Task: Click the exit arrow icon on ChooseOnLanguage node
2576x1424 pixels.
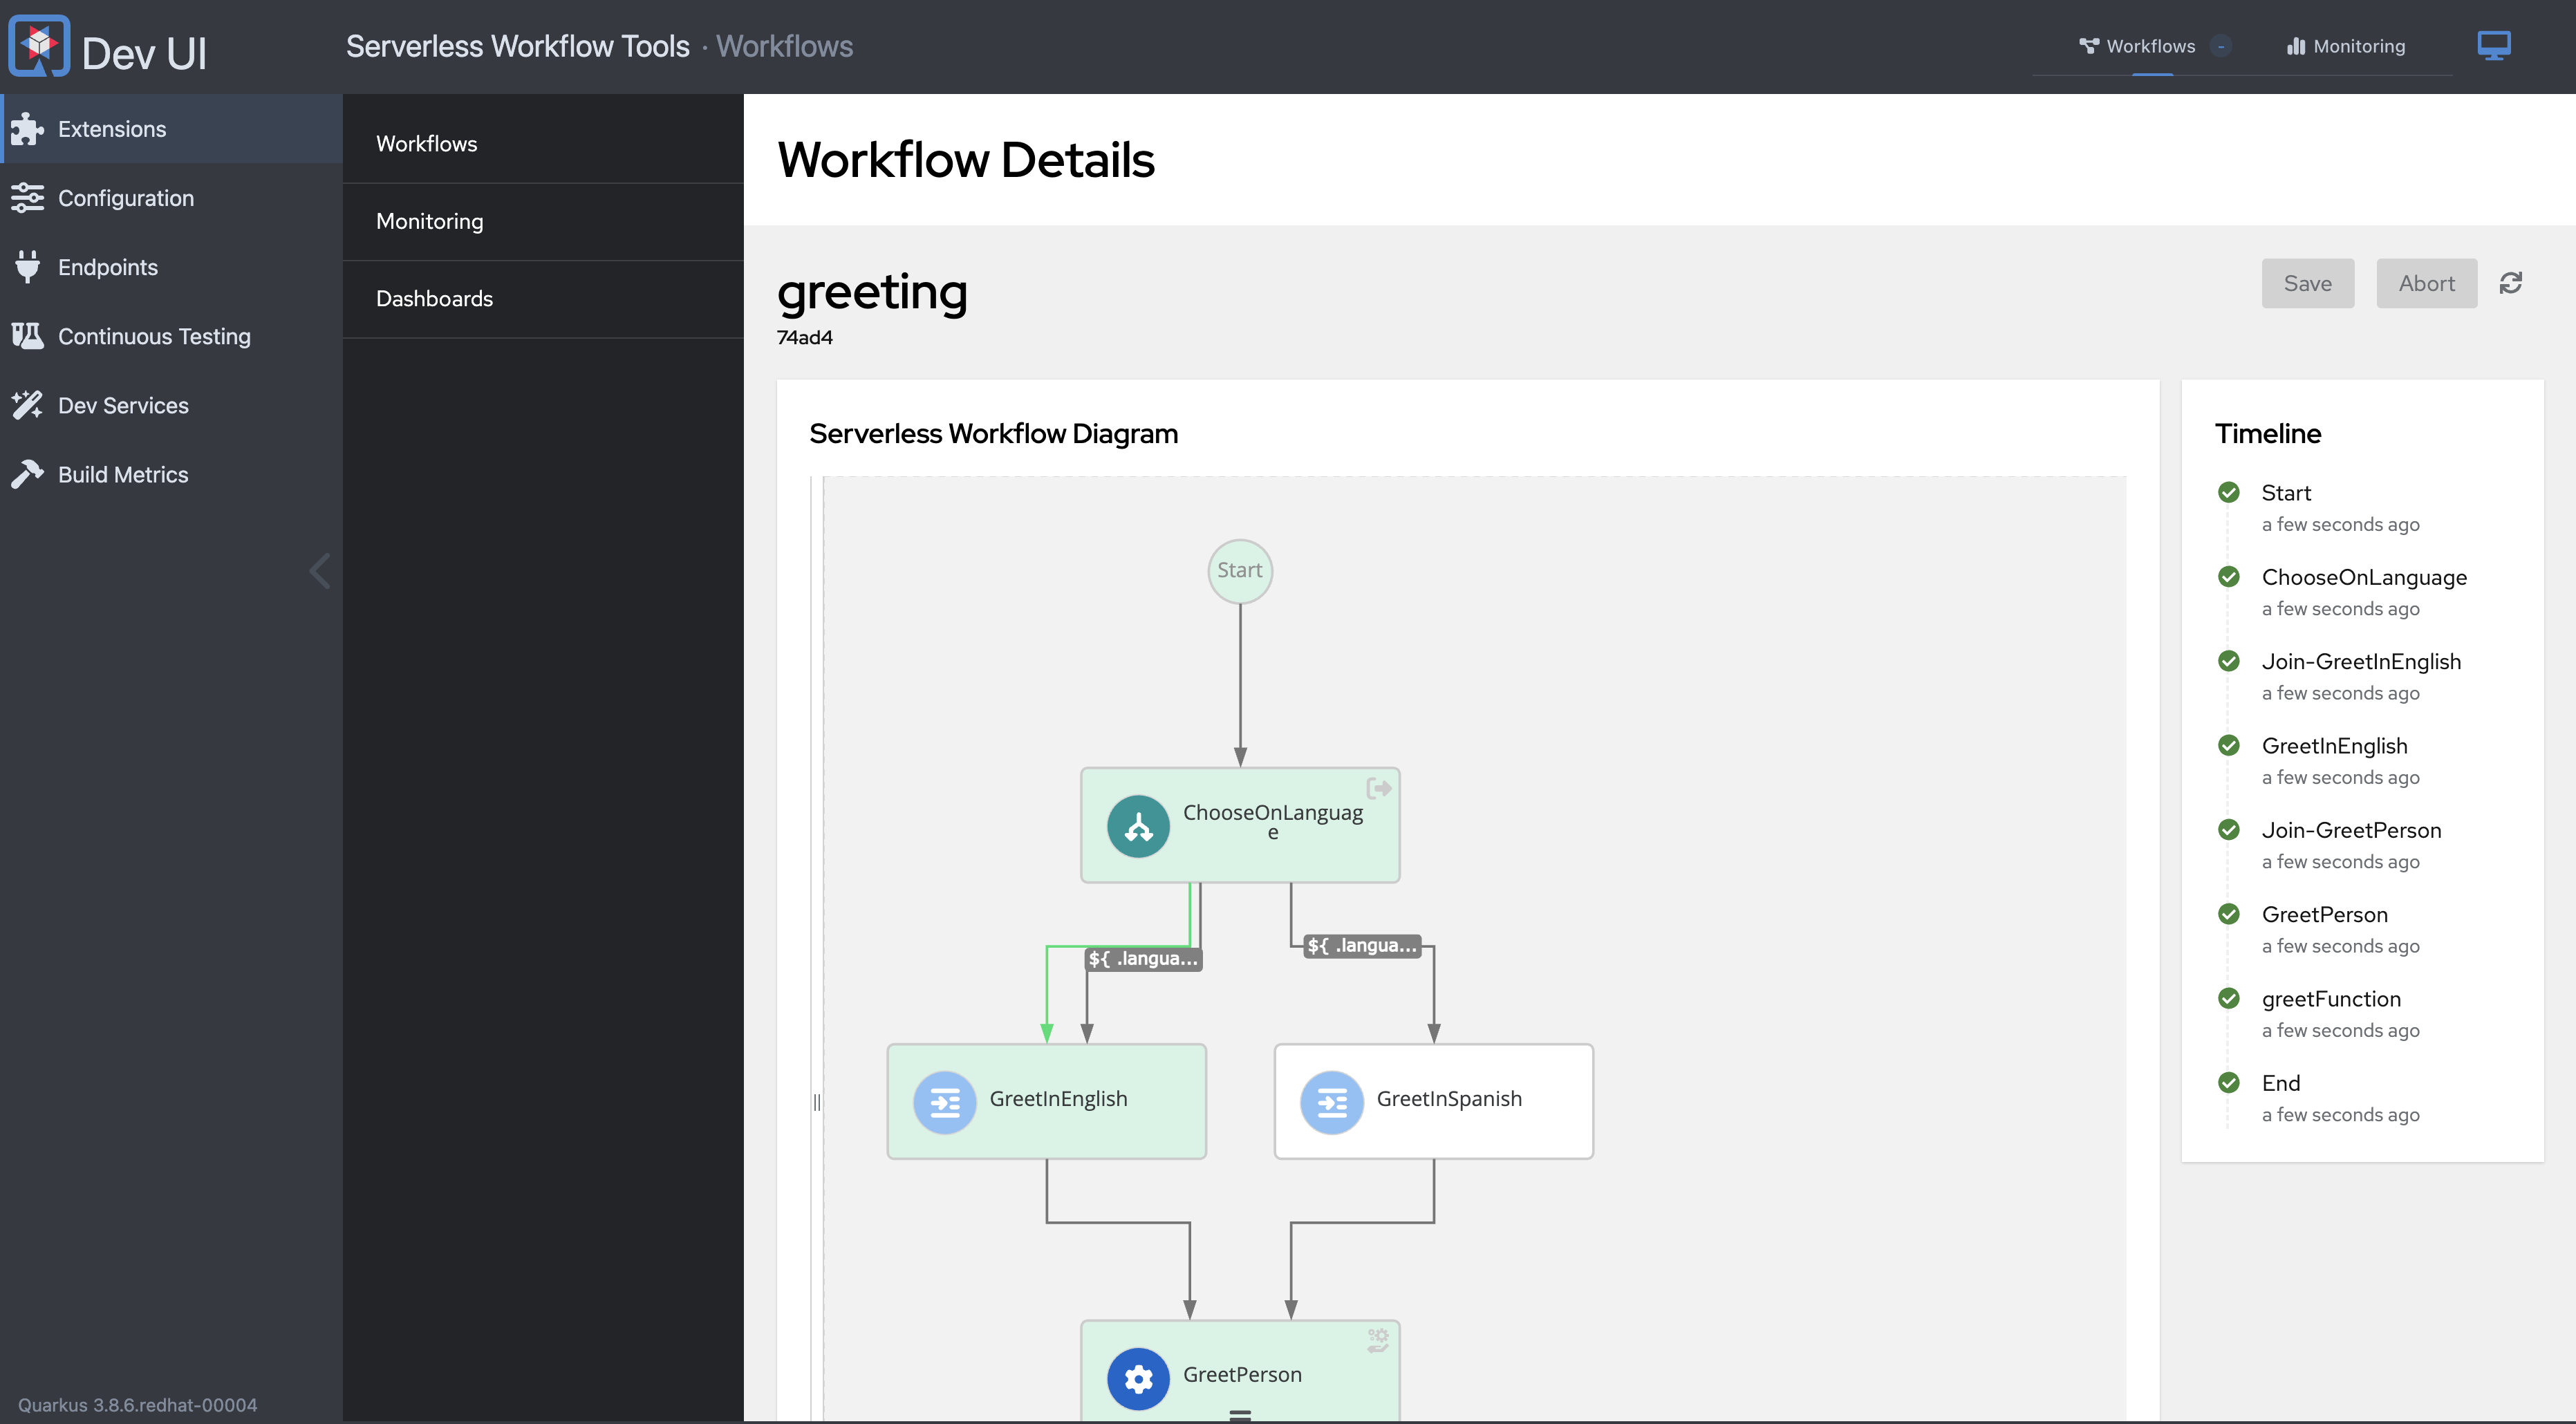Action: point(1380,787)
